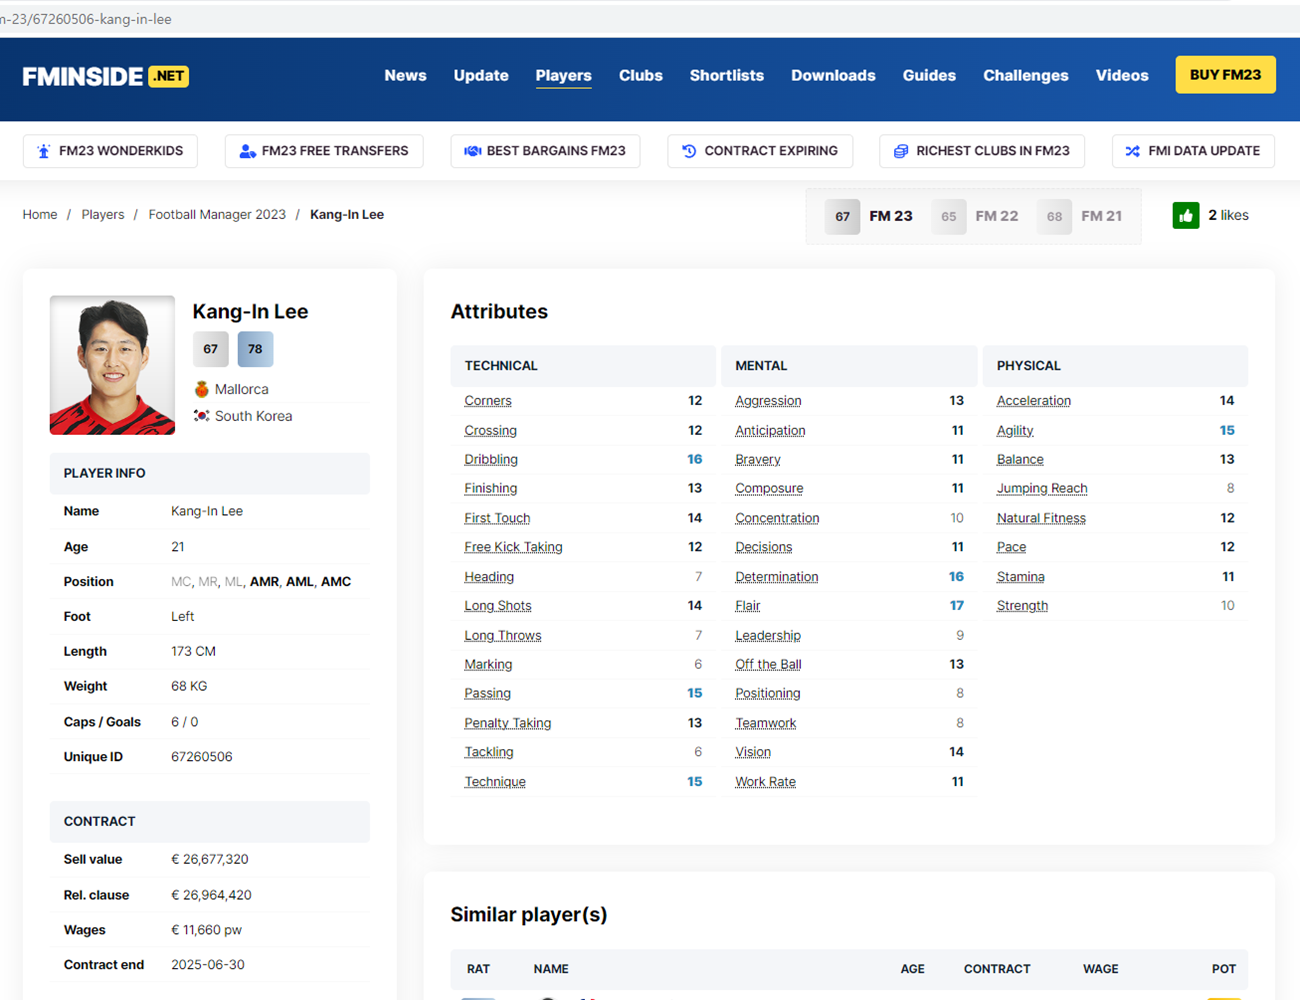The image size is (1300, 1000).
Task: Click the free transfers person icon
Action: (247, 151)
